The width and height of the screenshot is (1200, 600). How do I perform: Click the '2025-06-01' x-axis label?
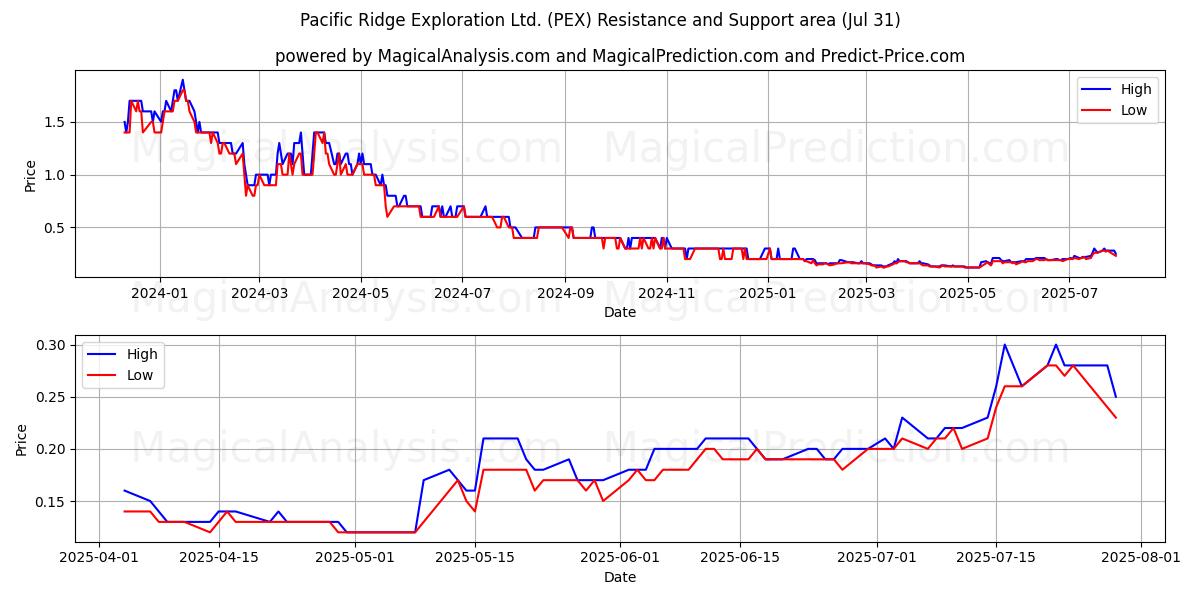coord(621,557)
